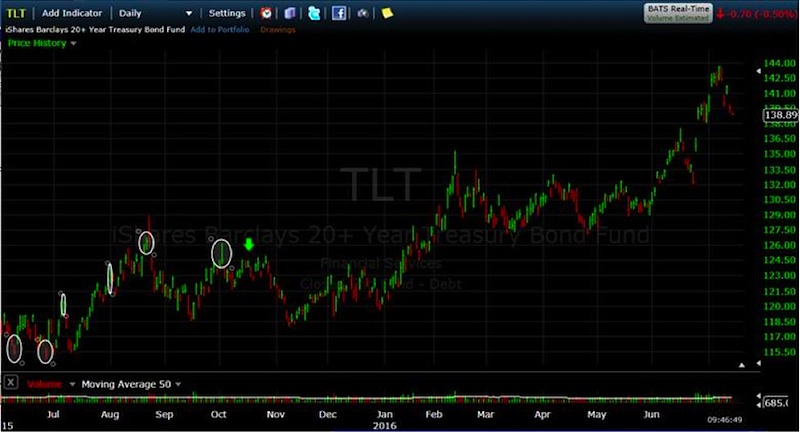Open the Drawings link
The height and width of the screenshot is (432, 800).
(x=278, y=30)
